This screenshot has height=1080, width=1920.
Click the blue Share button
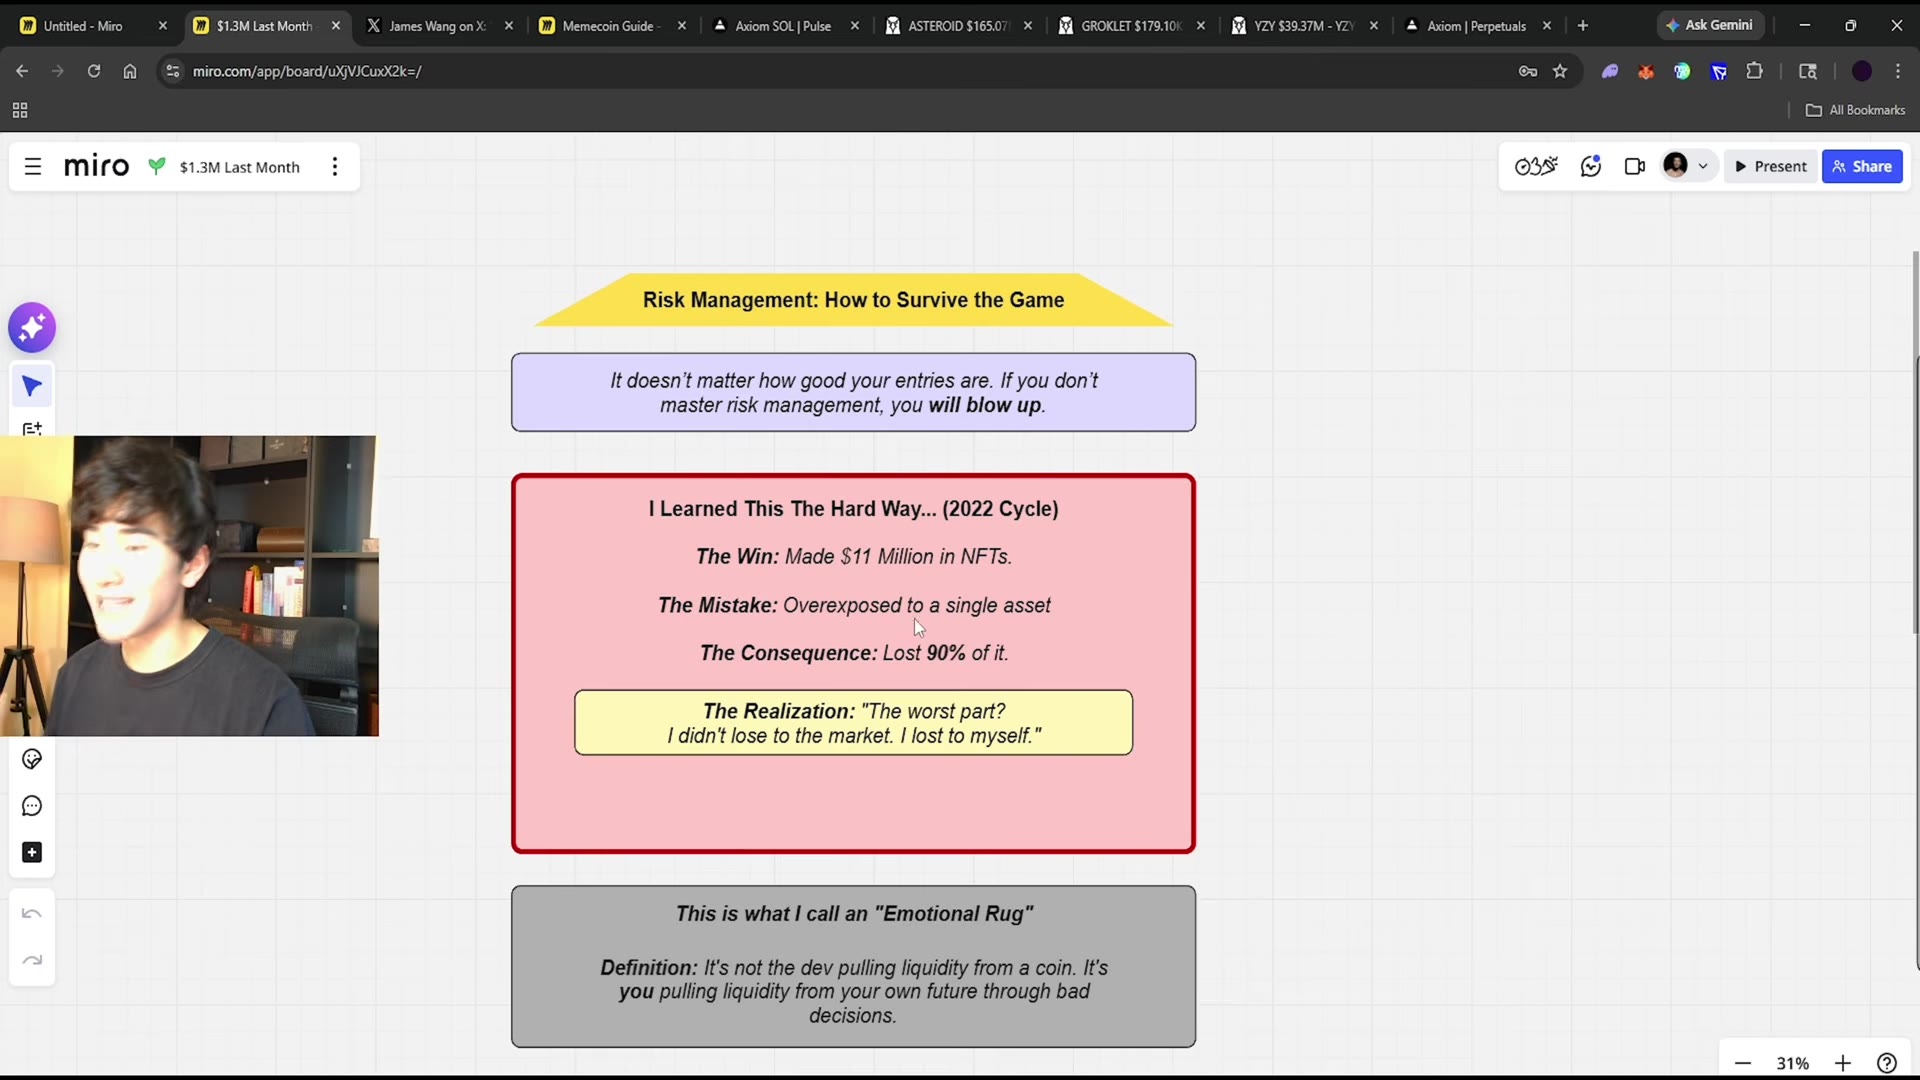(x=1862, y=166)
